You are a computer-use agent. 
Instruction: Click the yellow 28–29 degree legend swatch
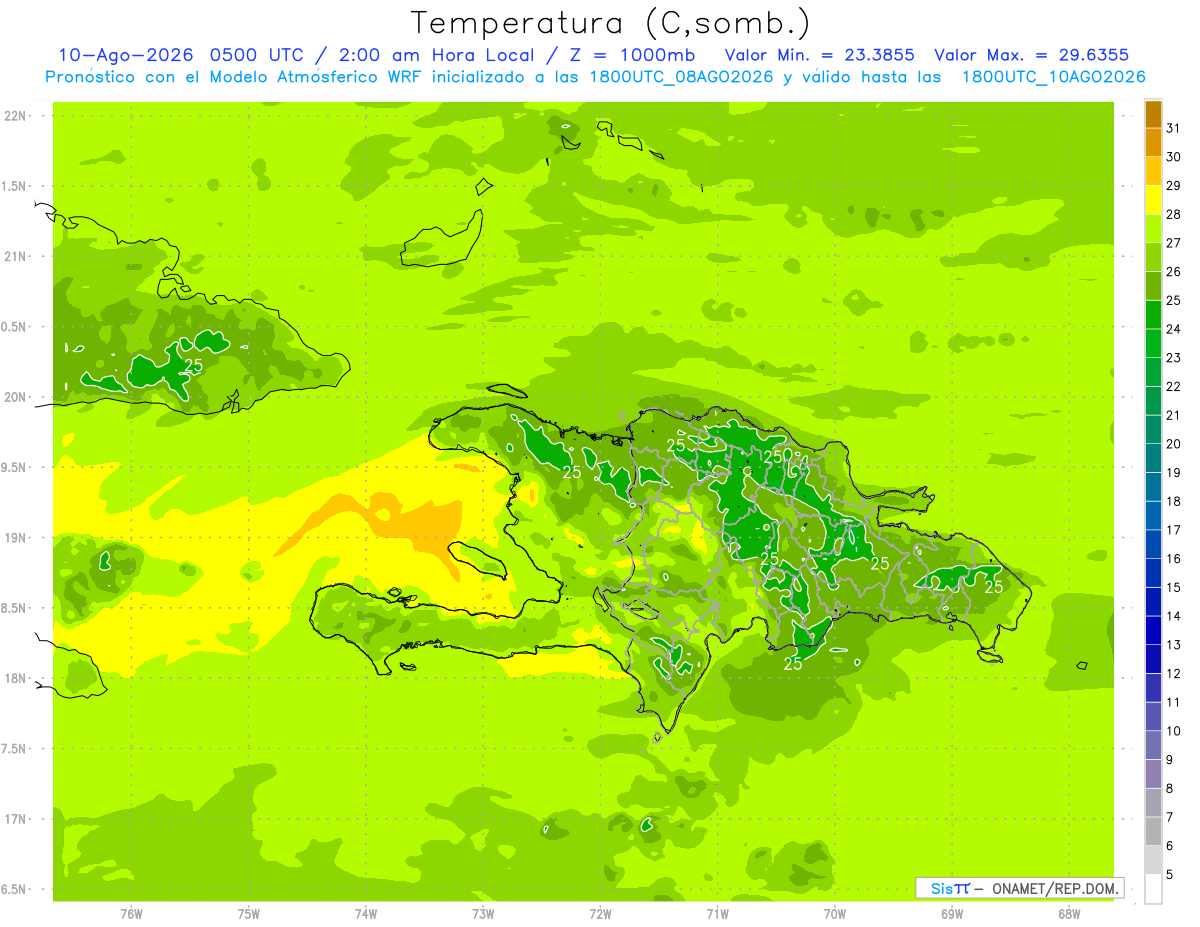click(x=1153, y=200)
